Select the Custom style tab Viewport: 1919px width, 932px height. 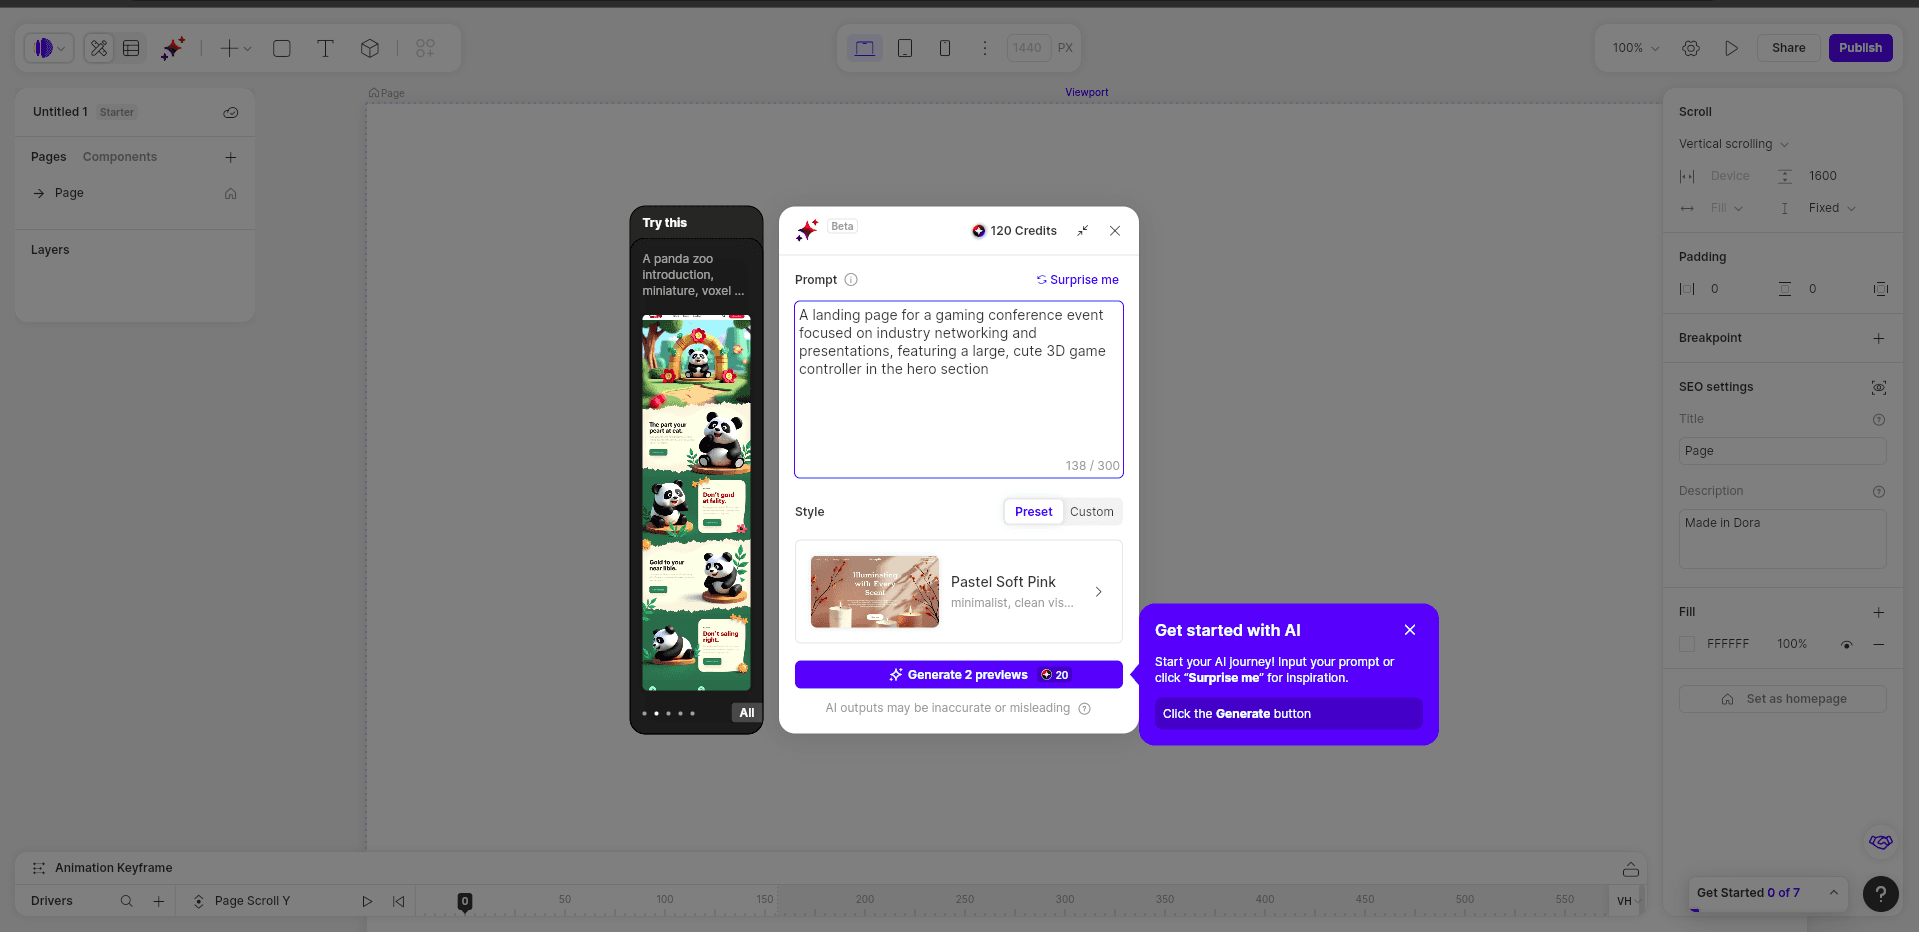[x=1092, y=512]
